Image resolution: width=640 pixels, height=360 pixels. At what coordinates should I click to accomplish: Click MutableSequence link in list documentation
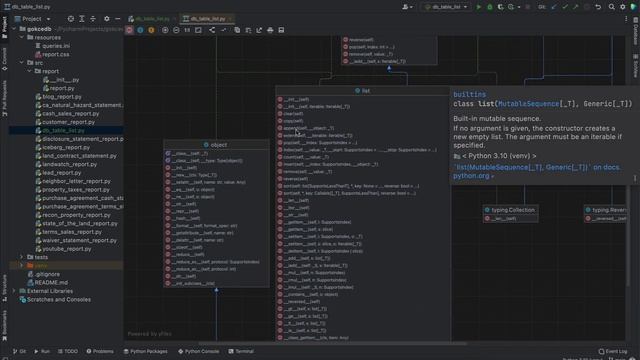tap(529, 104)
